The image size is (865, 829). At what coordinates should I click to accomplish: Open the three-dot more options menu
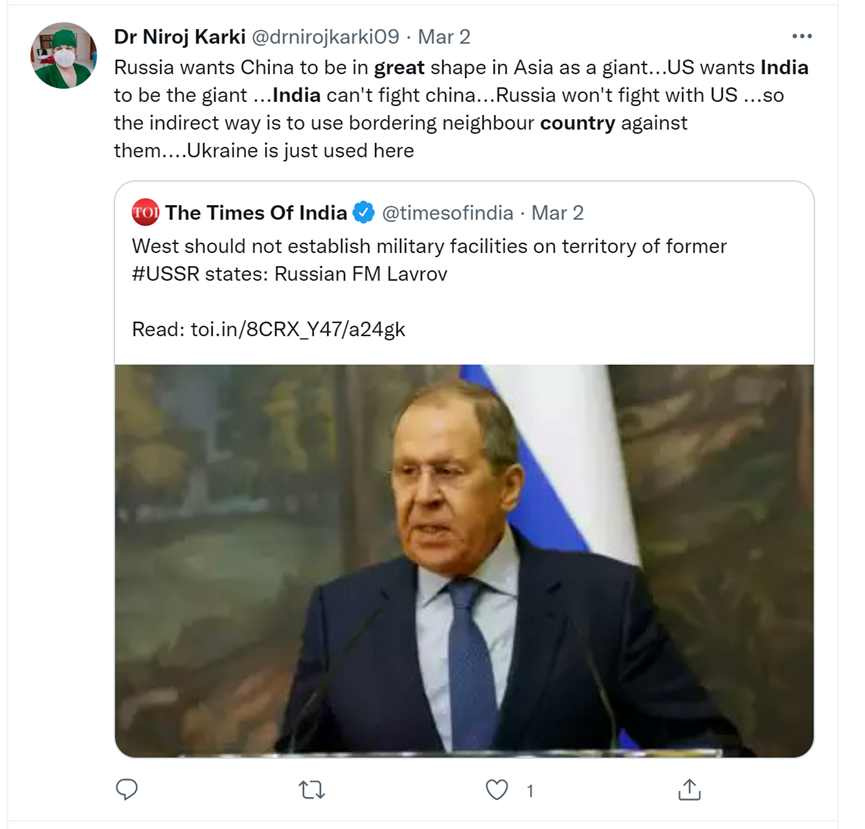[x=801, y=36]
